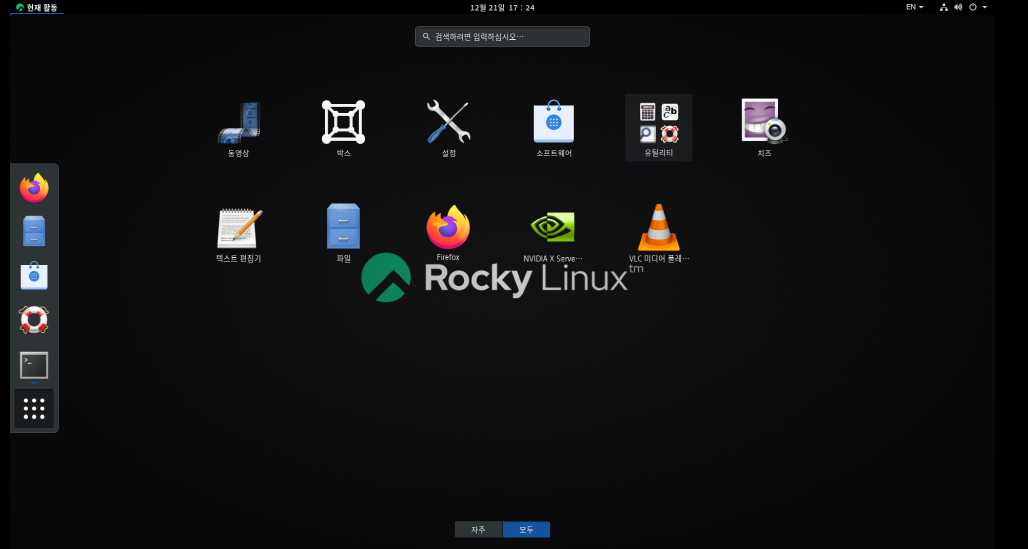Open EN input source menu

click(x=915, y=7)
